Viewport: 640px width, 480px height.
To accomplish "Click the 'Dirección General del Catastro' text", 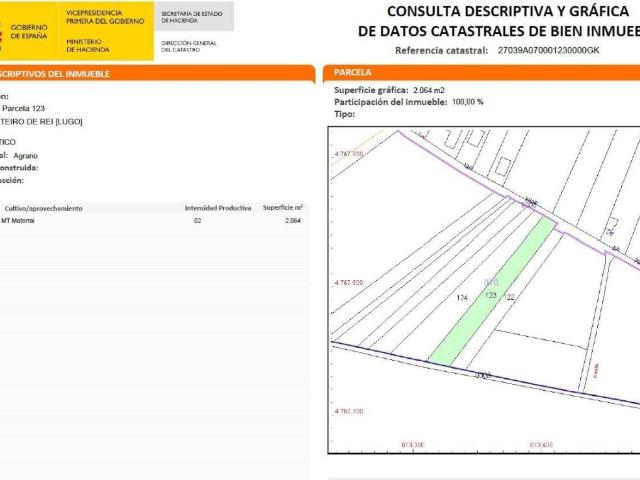I will tap(189, 46).
